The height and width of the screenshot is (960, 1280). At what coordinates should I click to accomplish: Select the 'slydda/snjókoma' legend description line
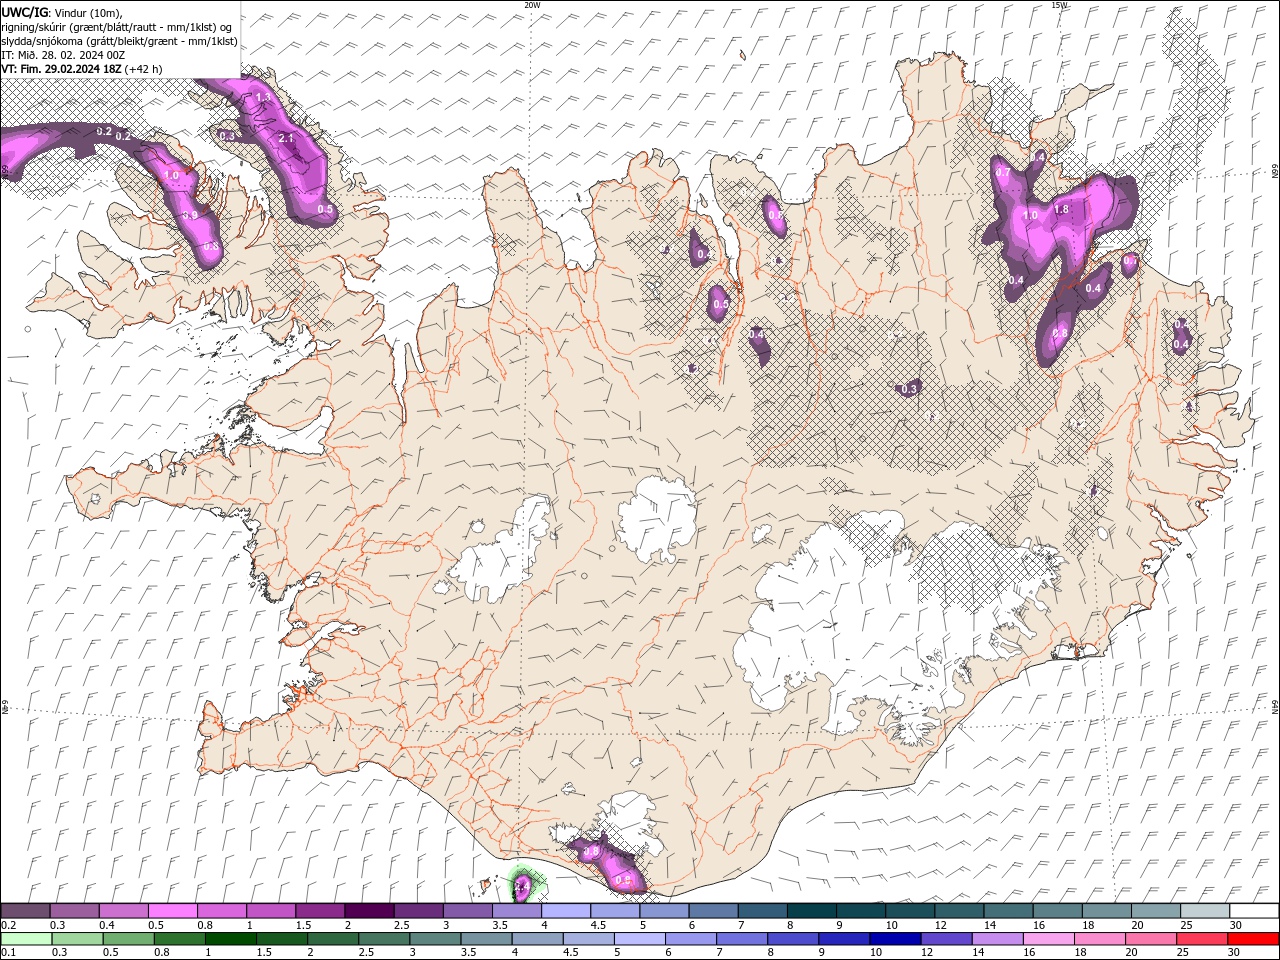click(x=119, y=41)
